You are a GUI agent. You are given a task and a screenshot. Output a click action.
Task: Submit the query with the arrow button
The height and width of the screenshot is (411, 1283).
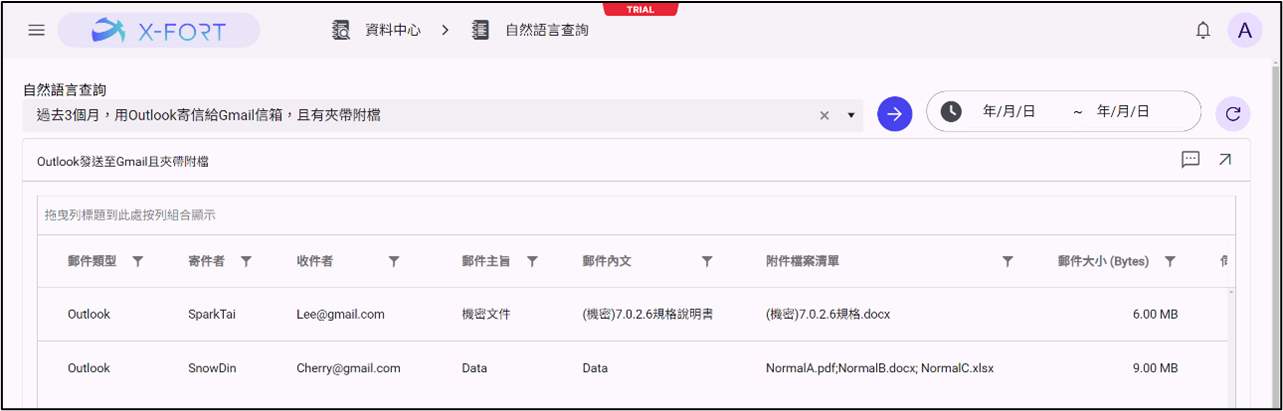[x=895, y=114]
